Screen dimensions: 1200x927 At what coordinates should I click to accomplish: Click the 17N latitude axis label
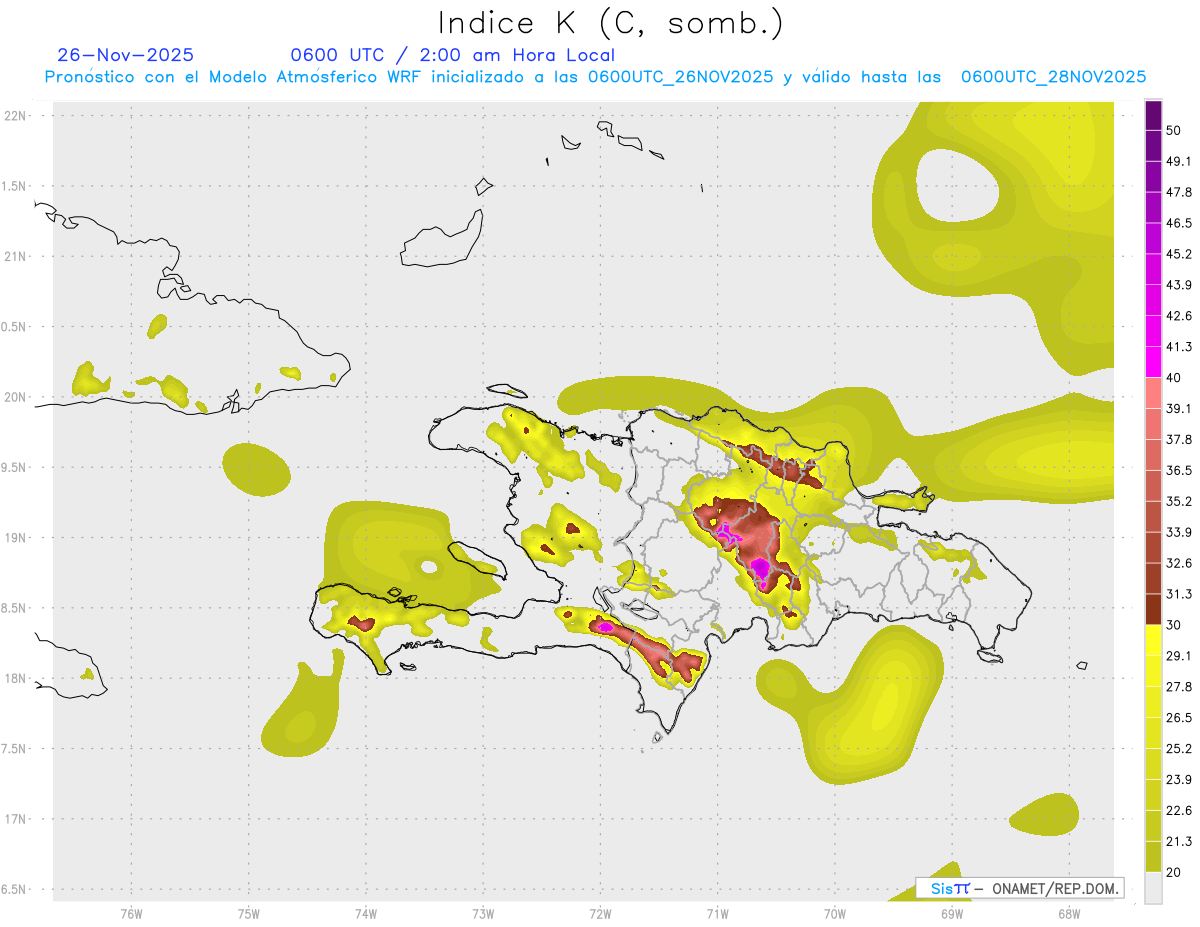(x=17, y=819)
